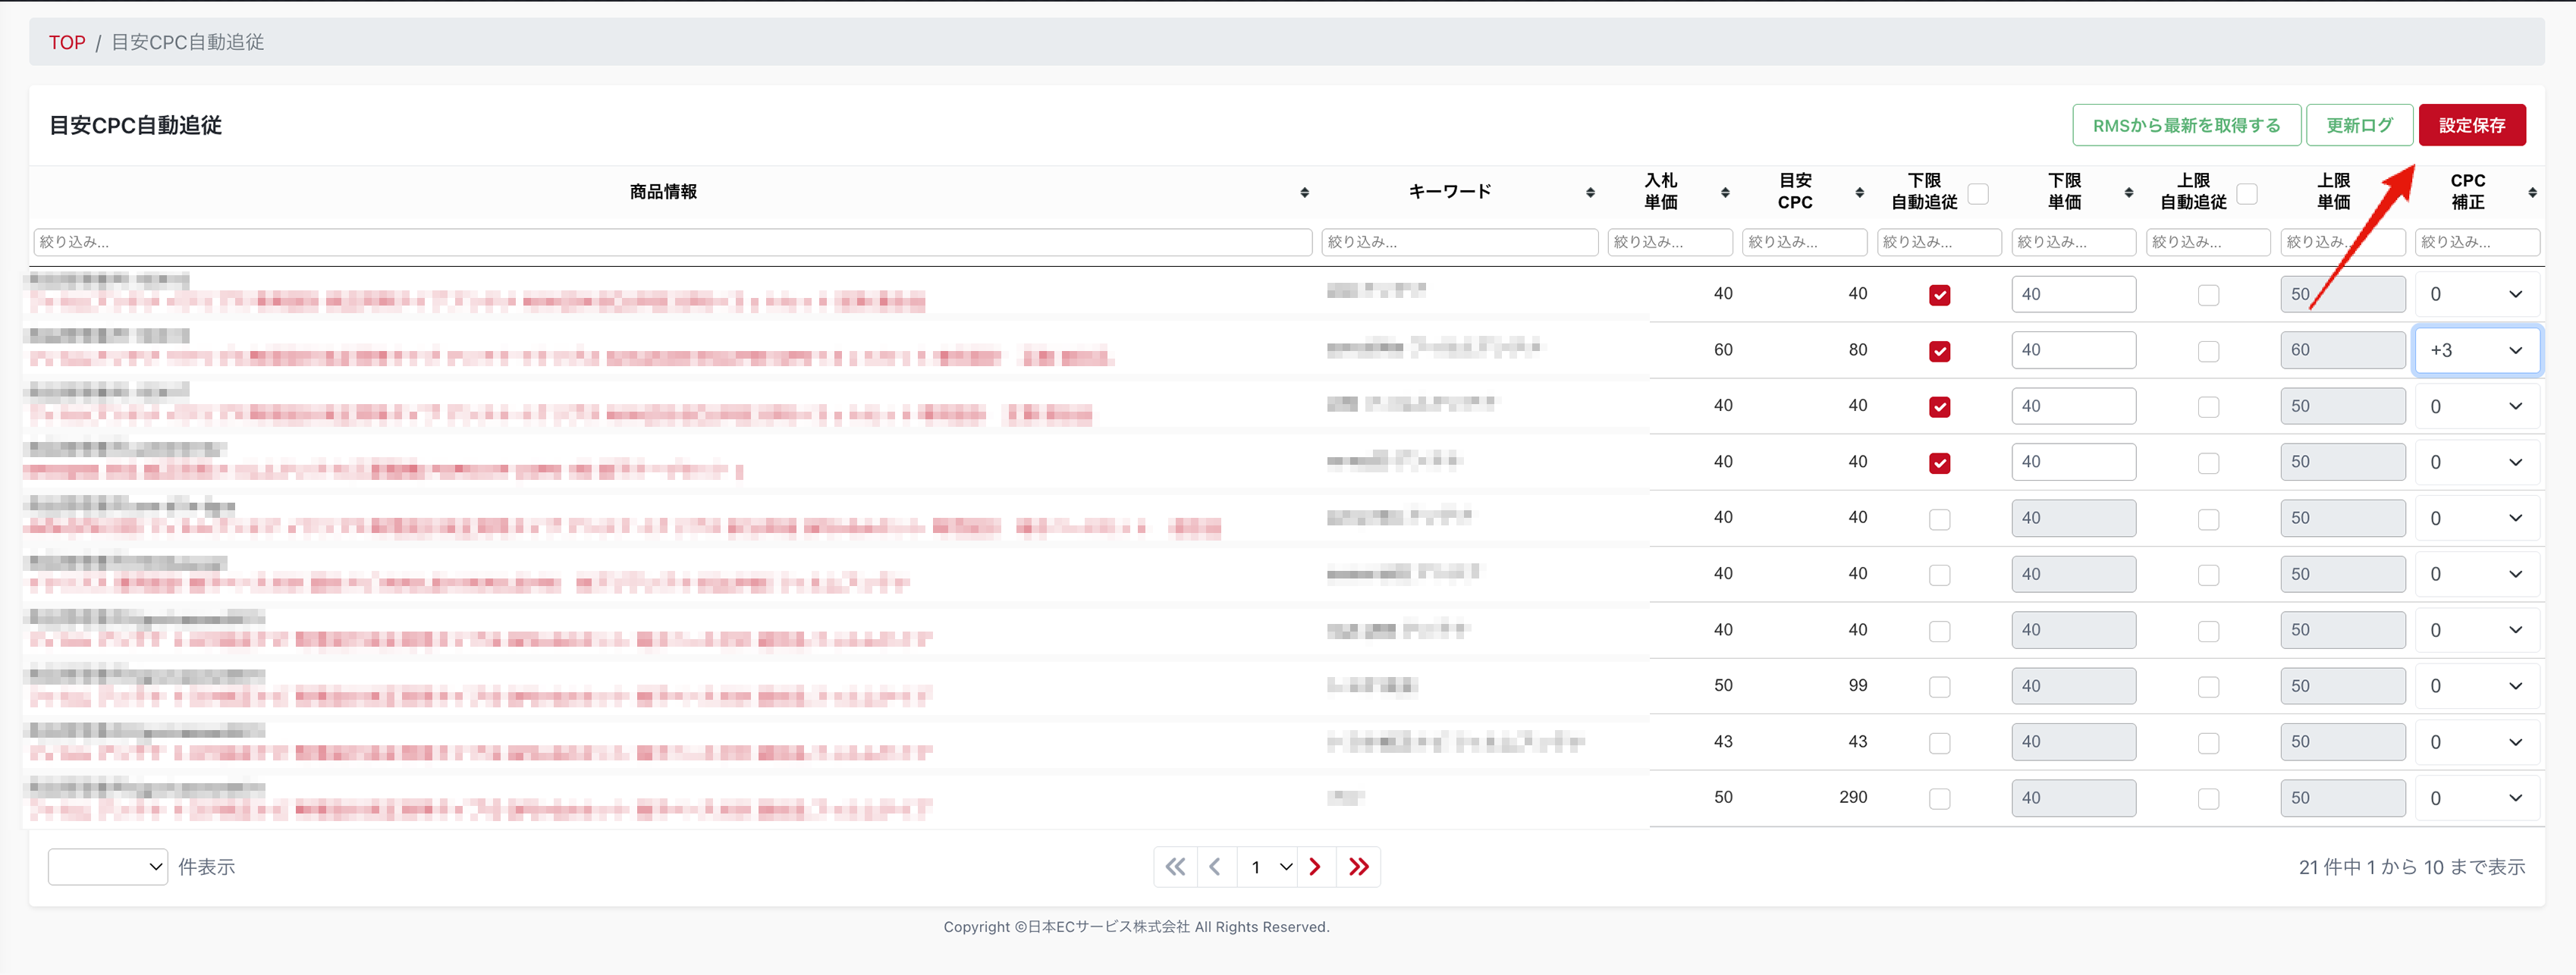
Task: Open the 更新ログ button
Action: pos(2358,125)
